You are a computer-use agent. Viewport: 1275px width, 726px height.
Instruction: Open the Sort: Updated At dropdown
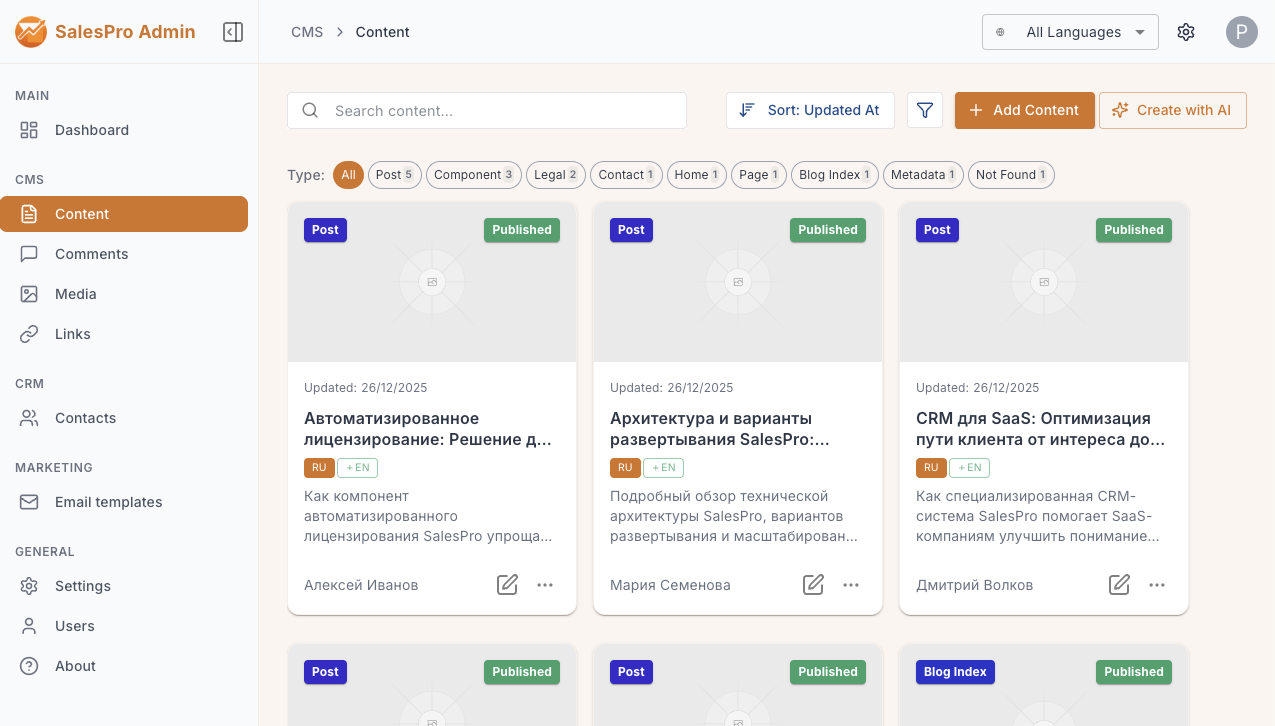coord(810,110)
